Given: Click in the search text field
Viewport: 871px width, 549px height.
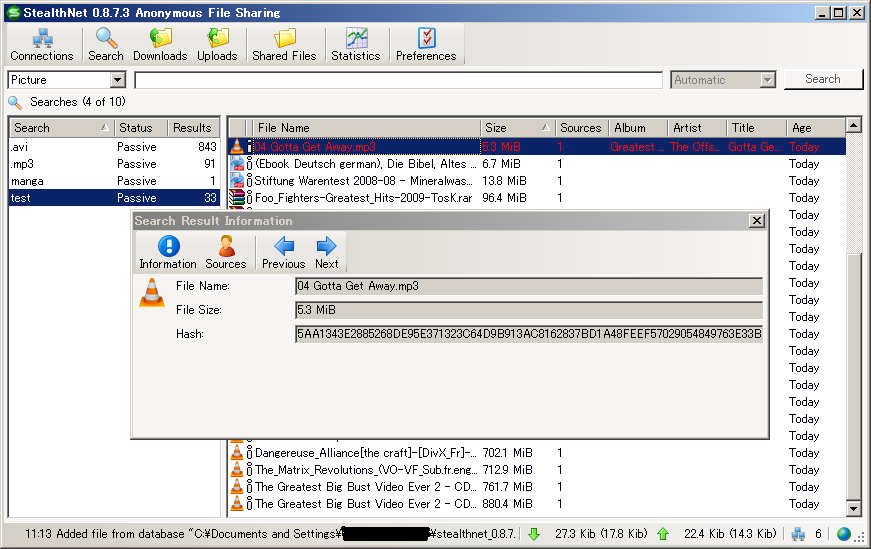Looking at the screenshot, I should [398, 80].
